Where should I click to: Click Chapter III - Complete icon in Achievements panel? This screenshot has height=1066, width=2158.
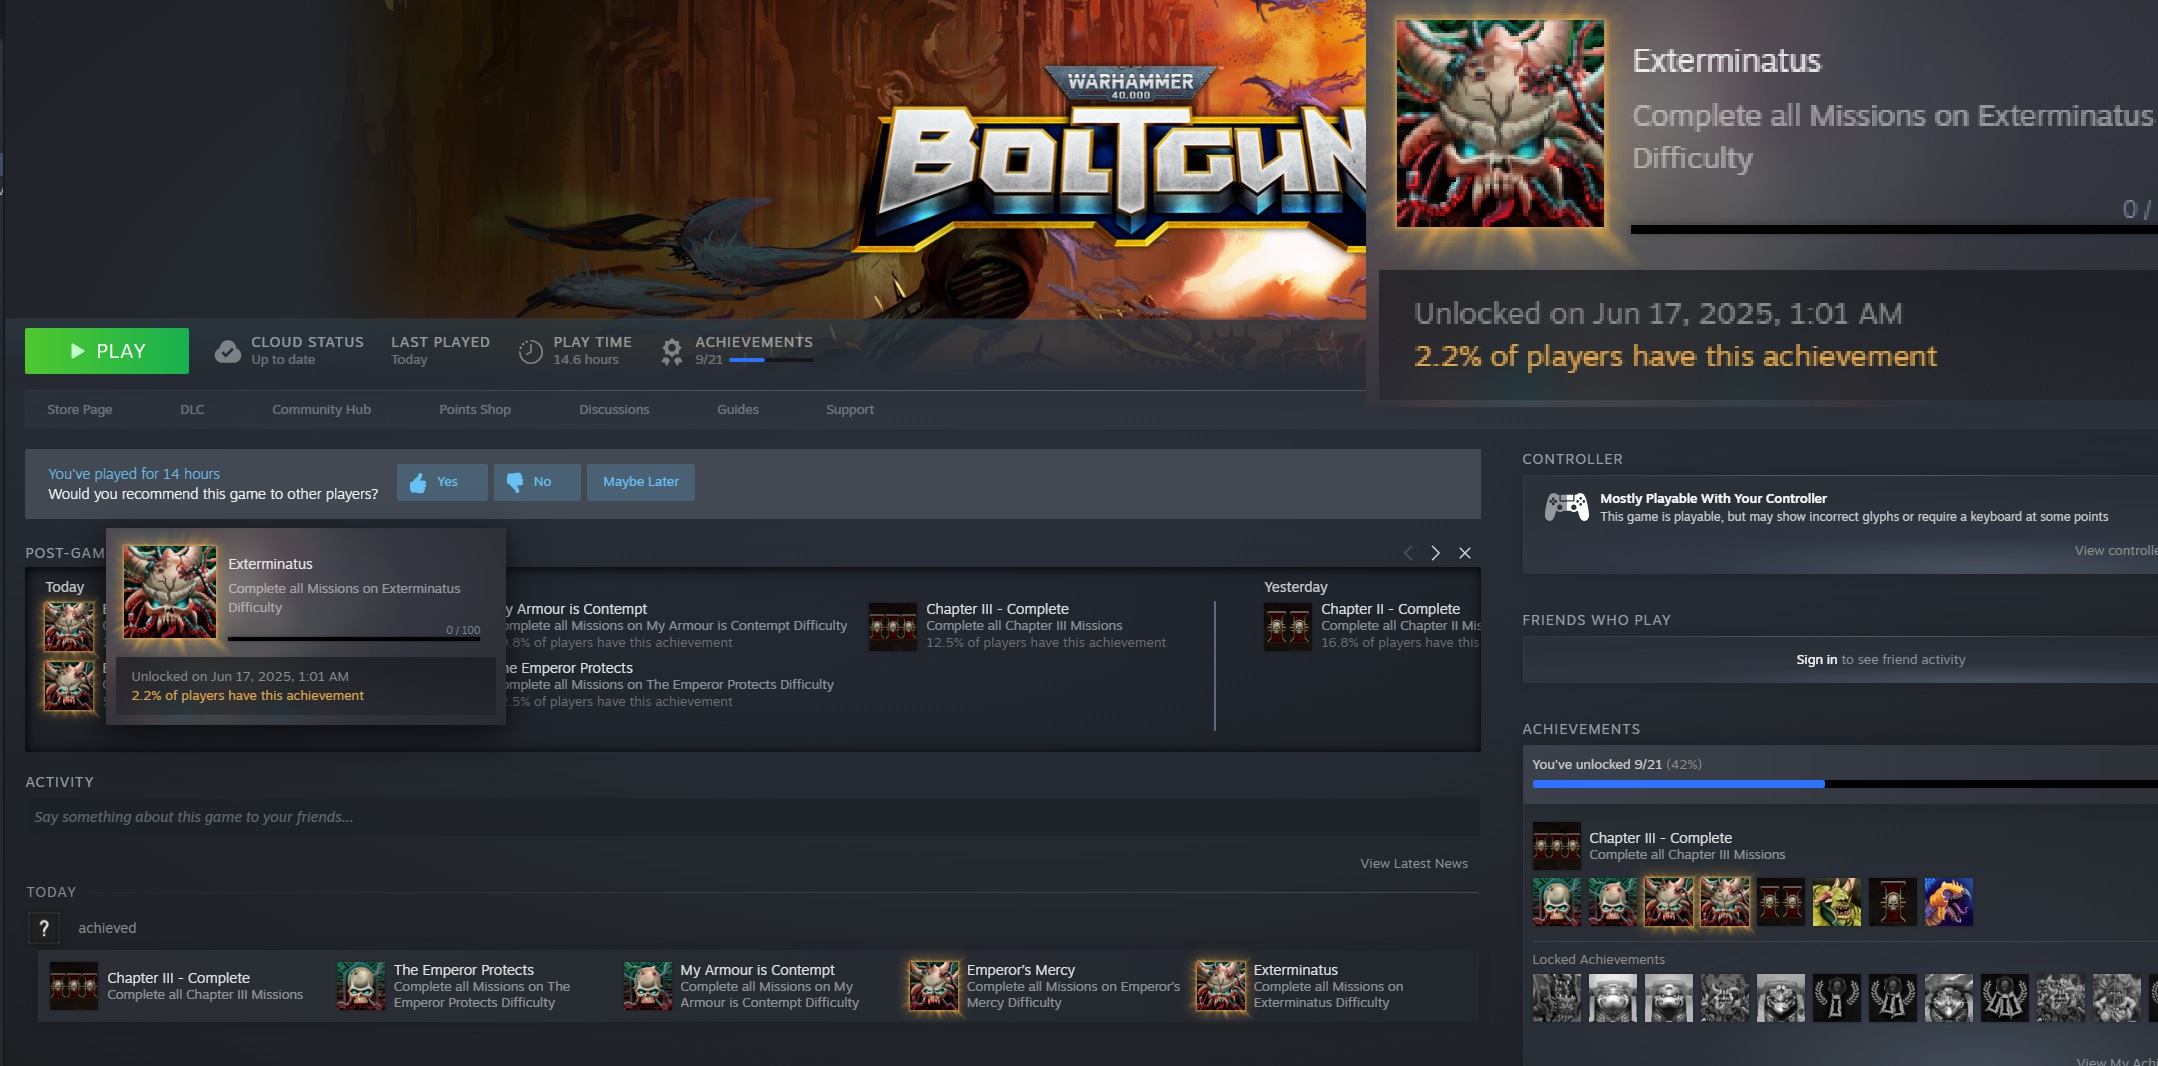tap(1557, 846)
